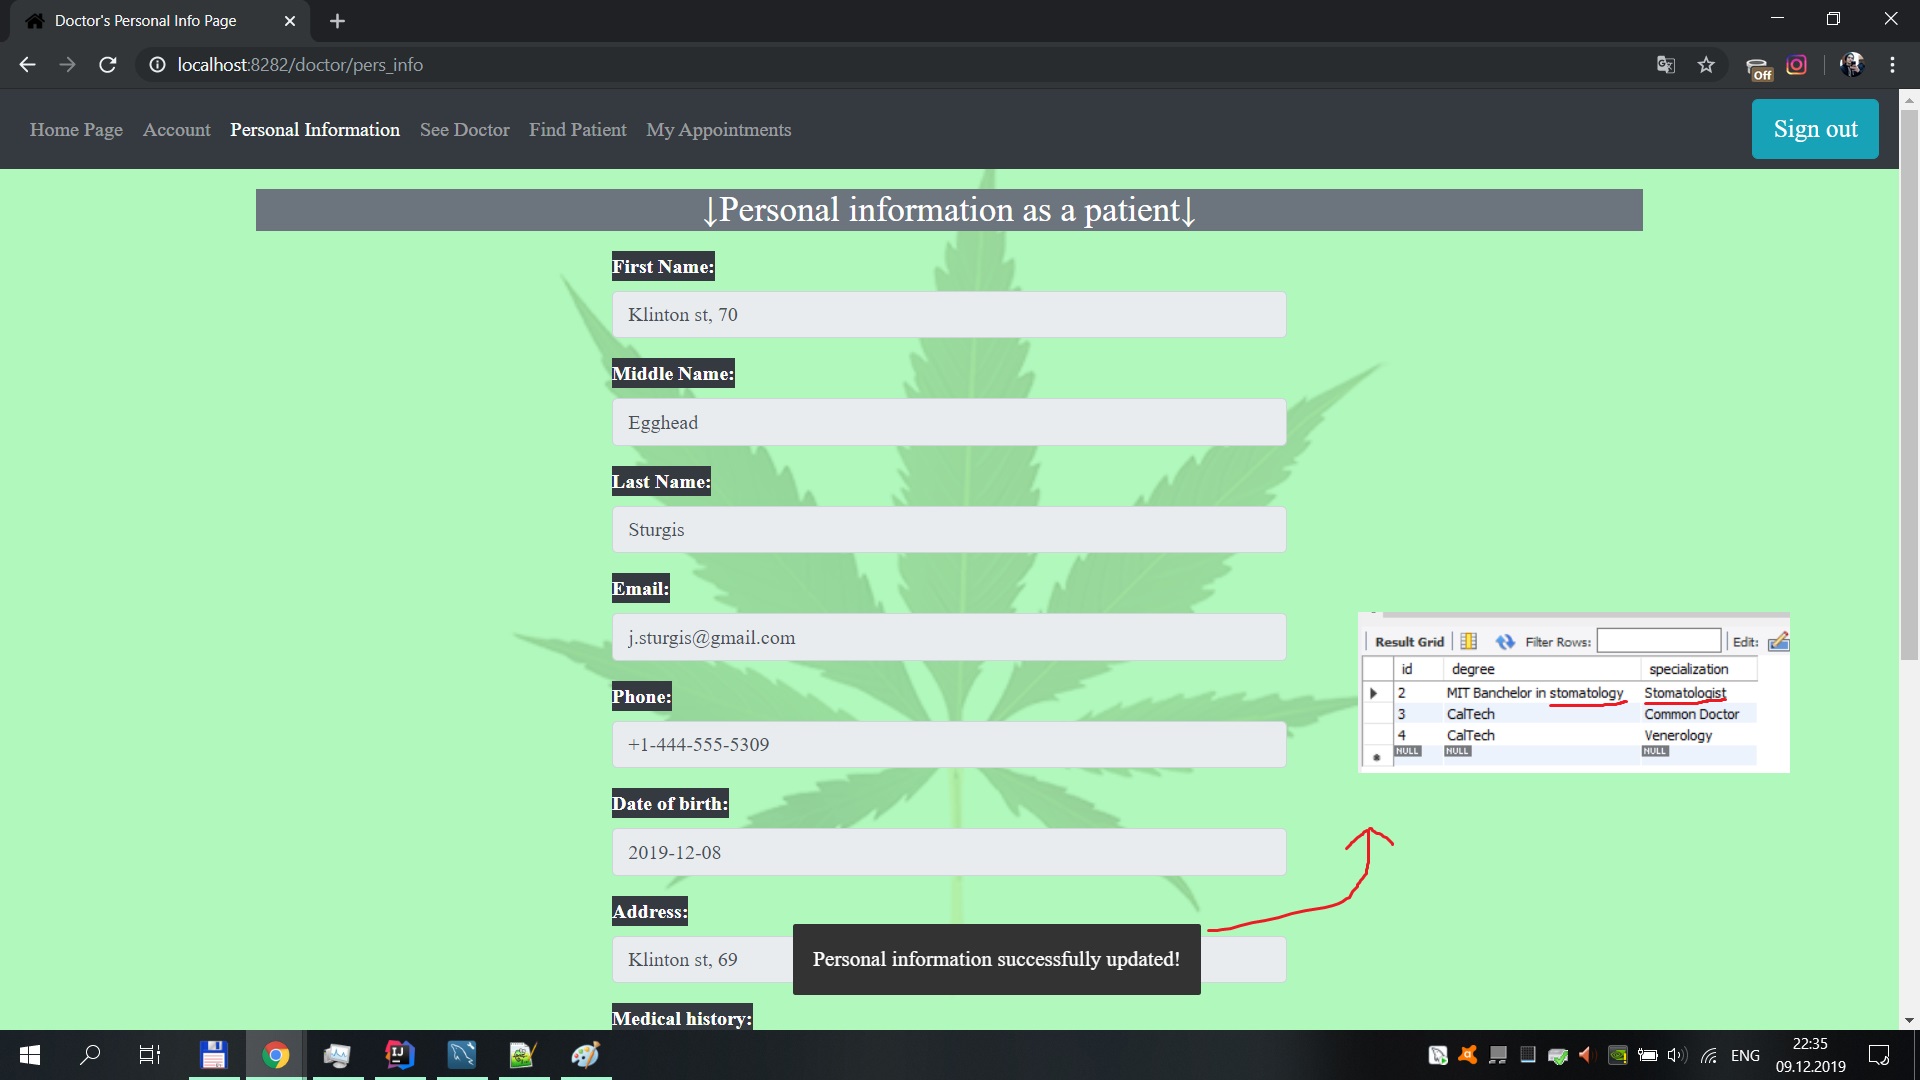
Task: Open IntelliJ IDEA from the taskbar
Action: [399, 1055]
